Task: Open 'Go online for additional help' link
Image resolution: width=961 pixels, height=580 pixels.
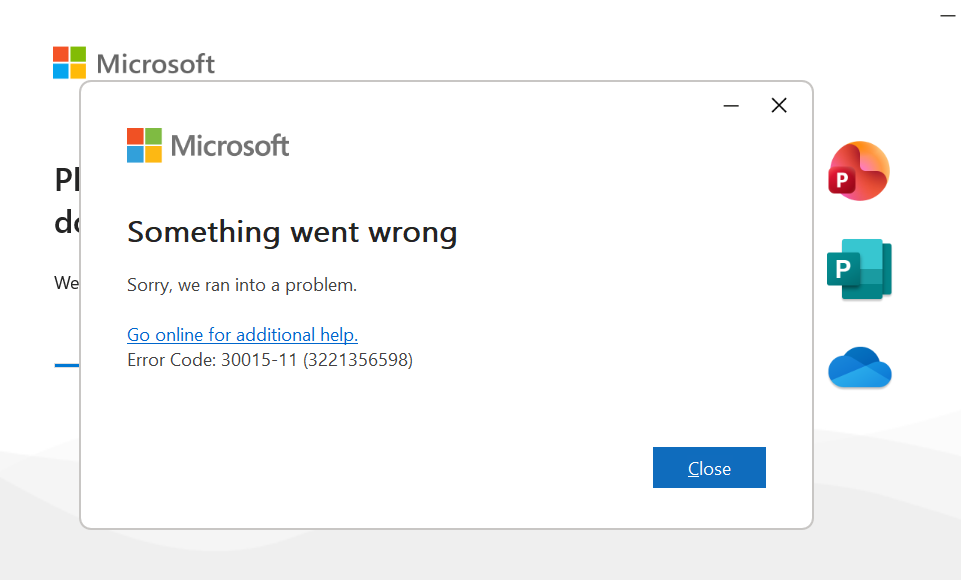Action: tap(242, 335)
